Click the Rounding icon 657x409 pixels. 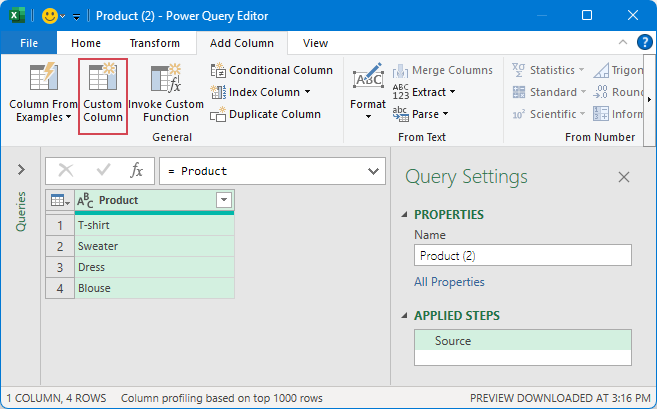pos(601,92)
